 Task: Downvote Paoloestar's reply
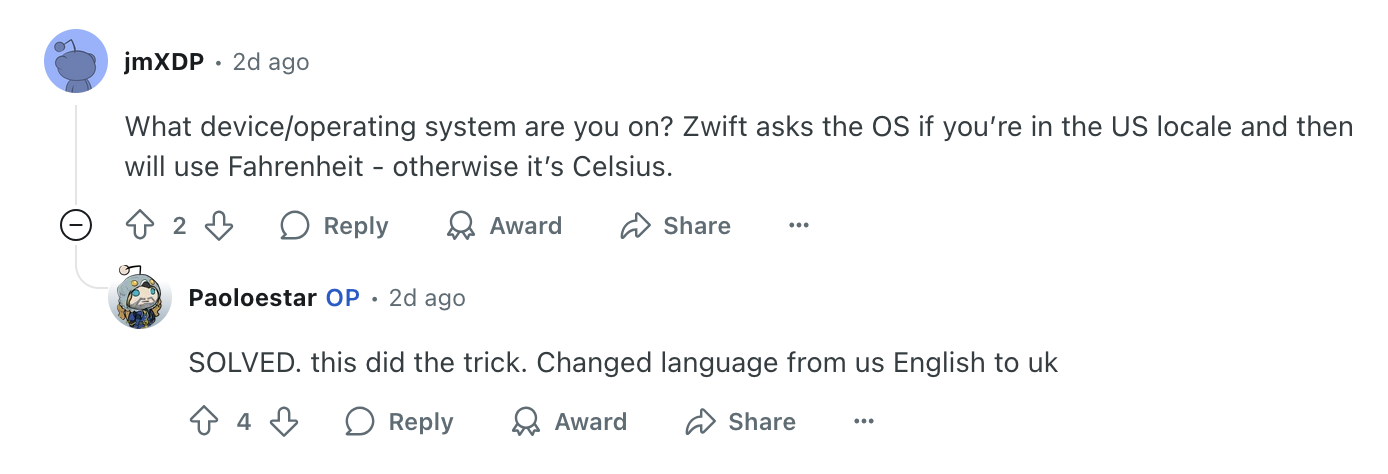[x=284, y=422]
